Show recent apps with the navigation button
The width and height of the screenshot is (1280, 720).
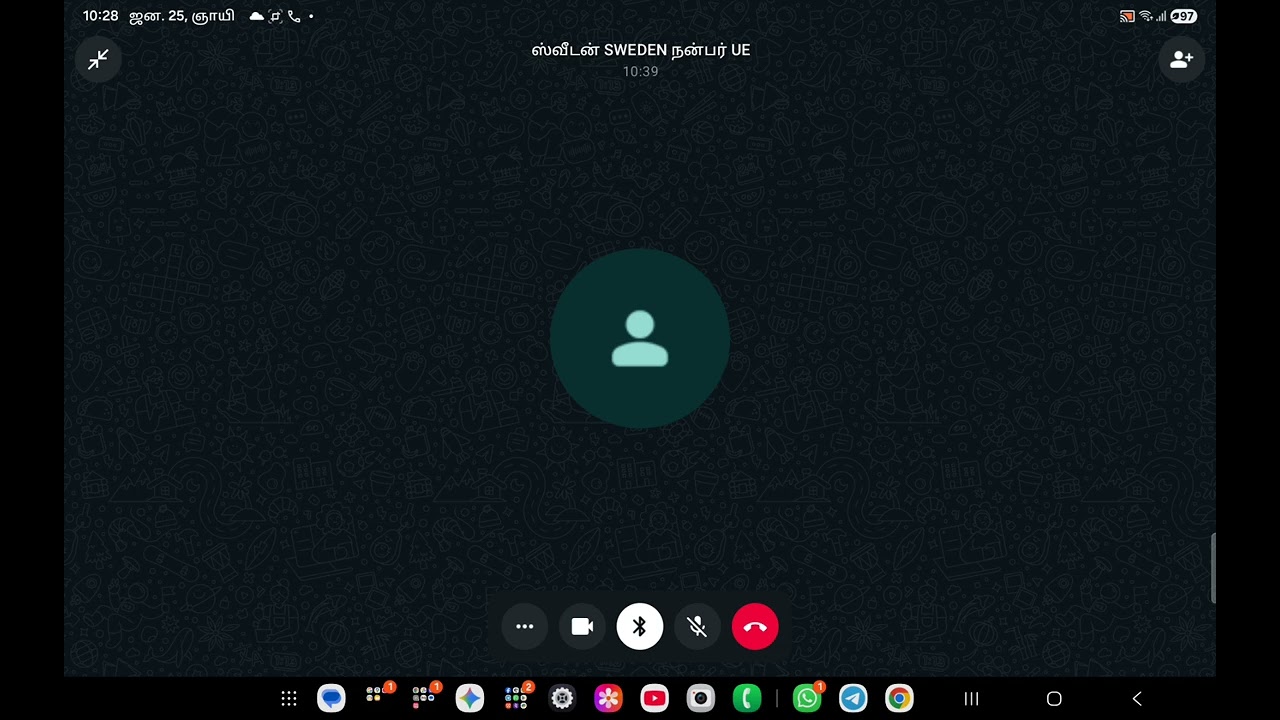click(971, 699)
